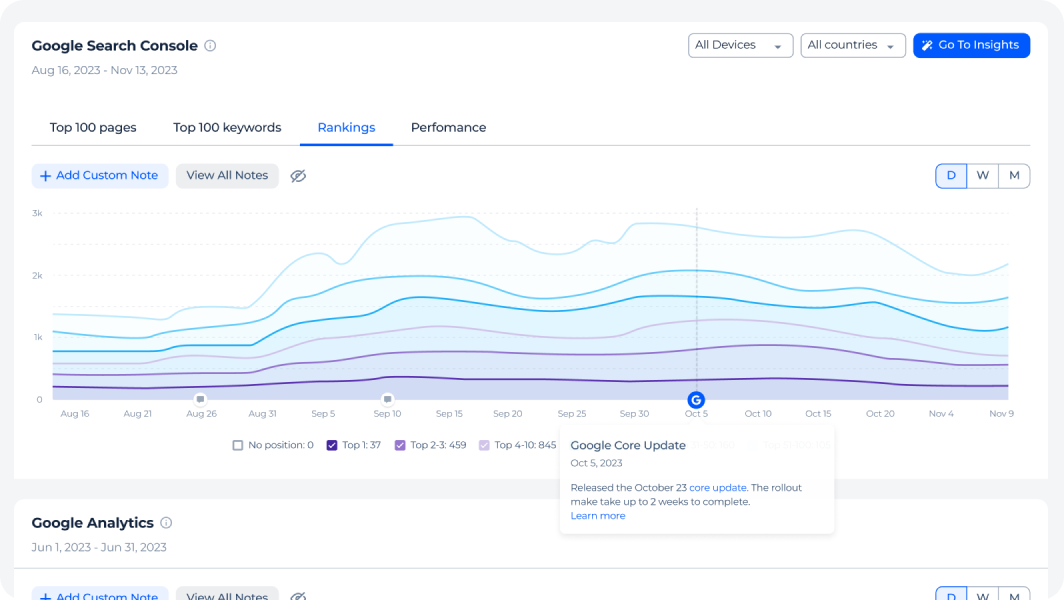Viewport: 1064px width, 600px height.
Task: Select the Rankings tab
Action: (x=346, y=128)
